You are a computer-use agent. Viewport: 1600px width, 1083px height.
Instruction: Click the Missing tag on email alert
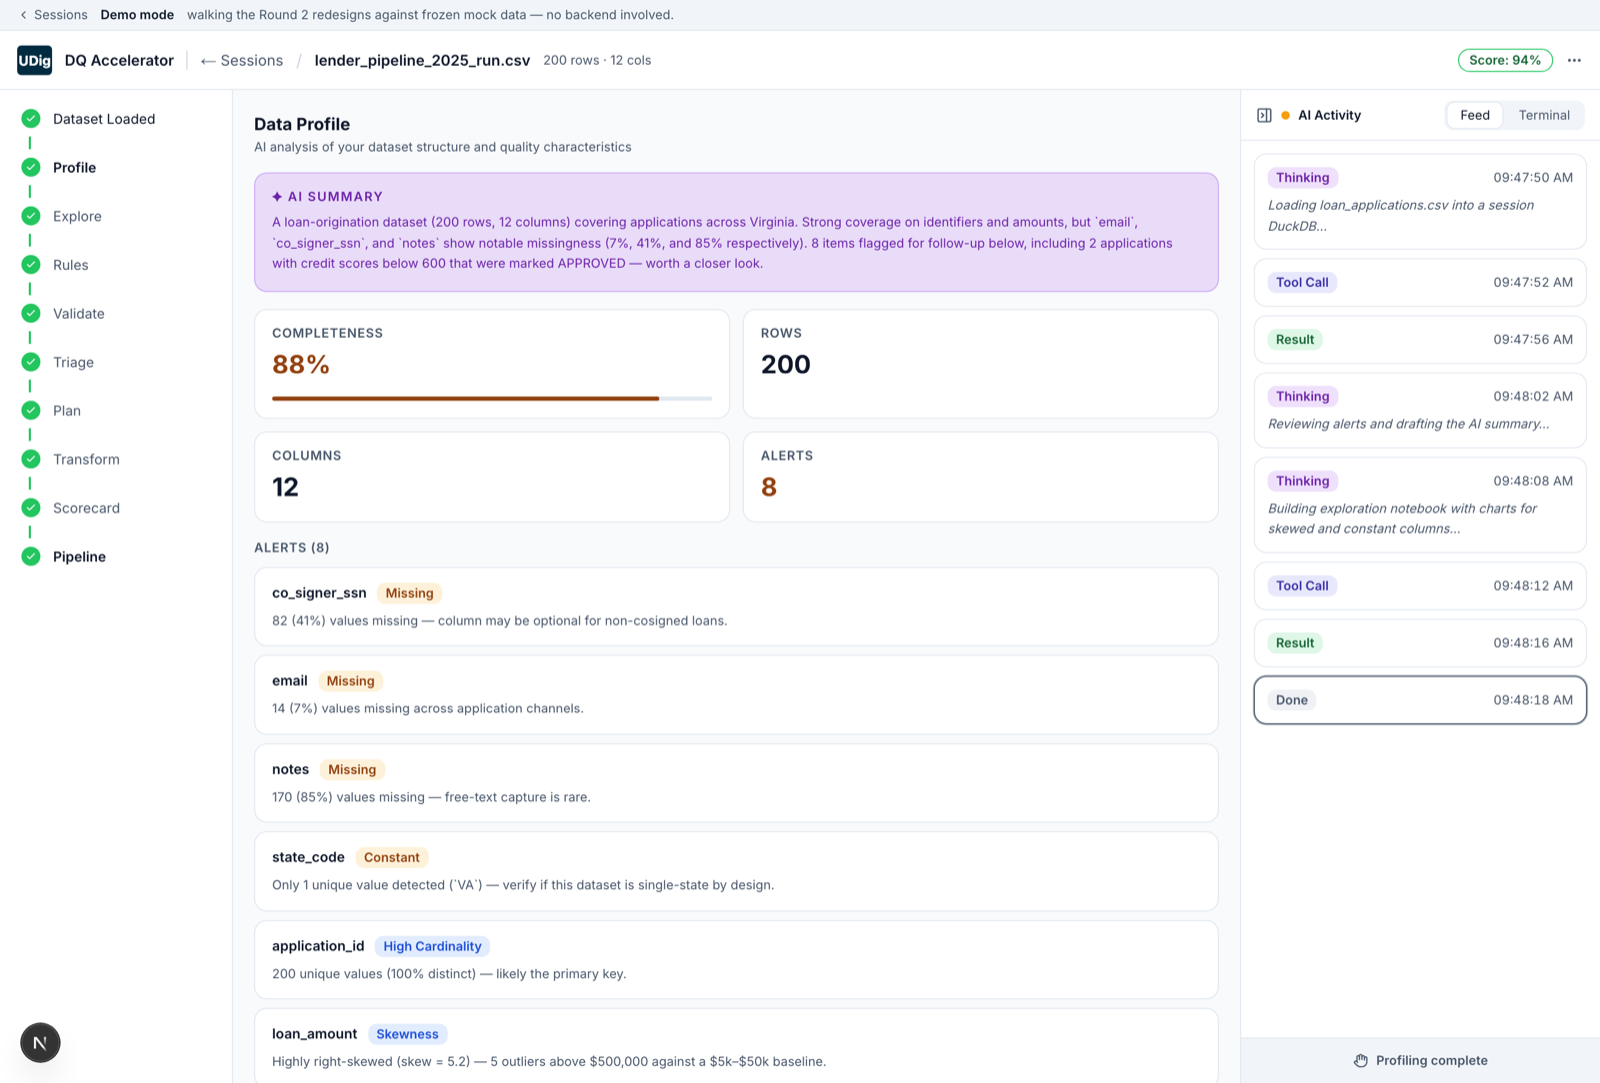(351, 681)
